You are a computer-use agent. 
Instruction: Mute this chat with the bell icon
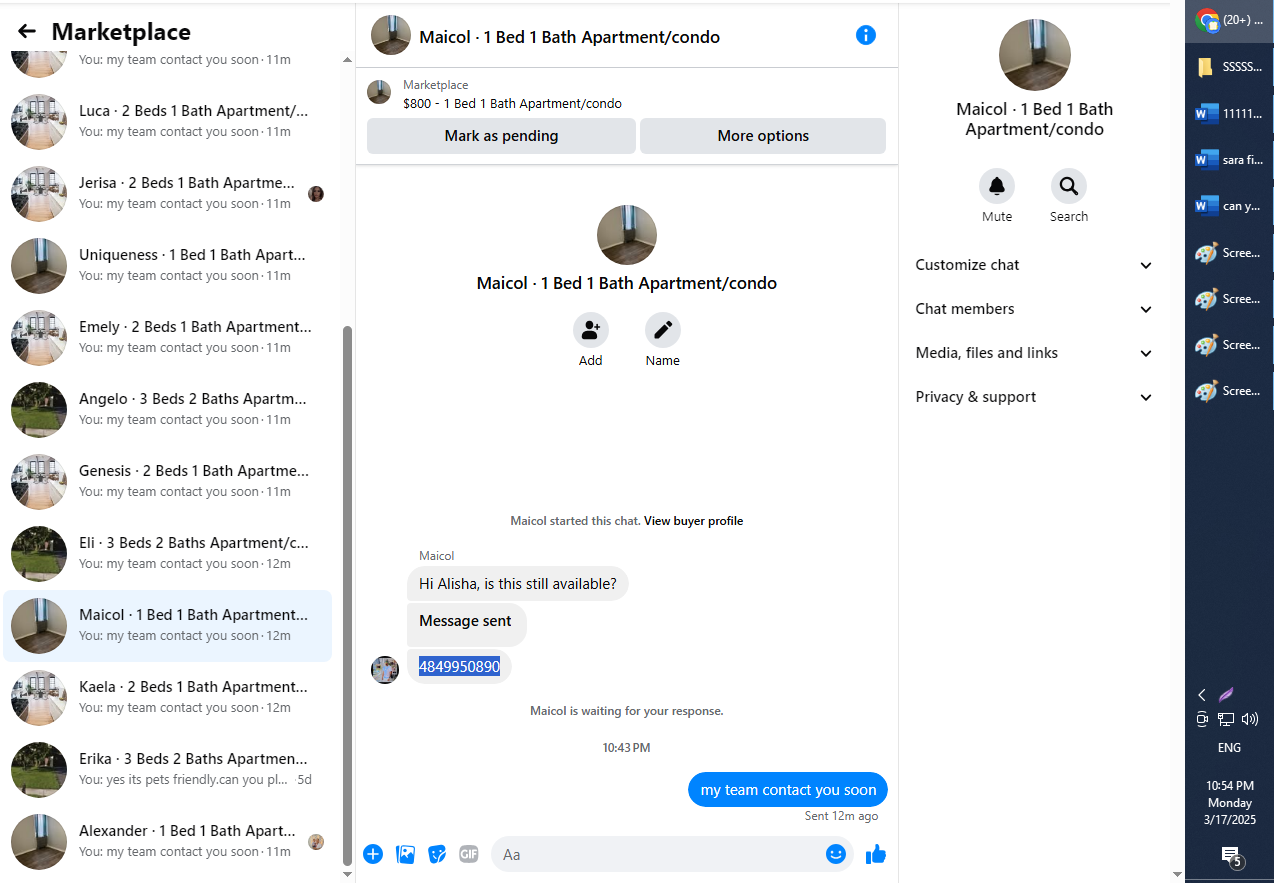click(x=997, y=186)
